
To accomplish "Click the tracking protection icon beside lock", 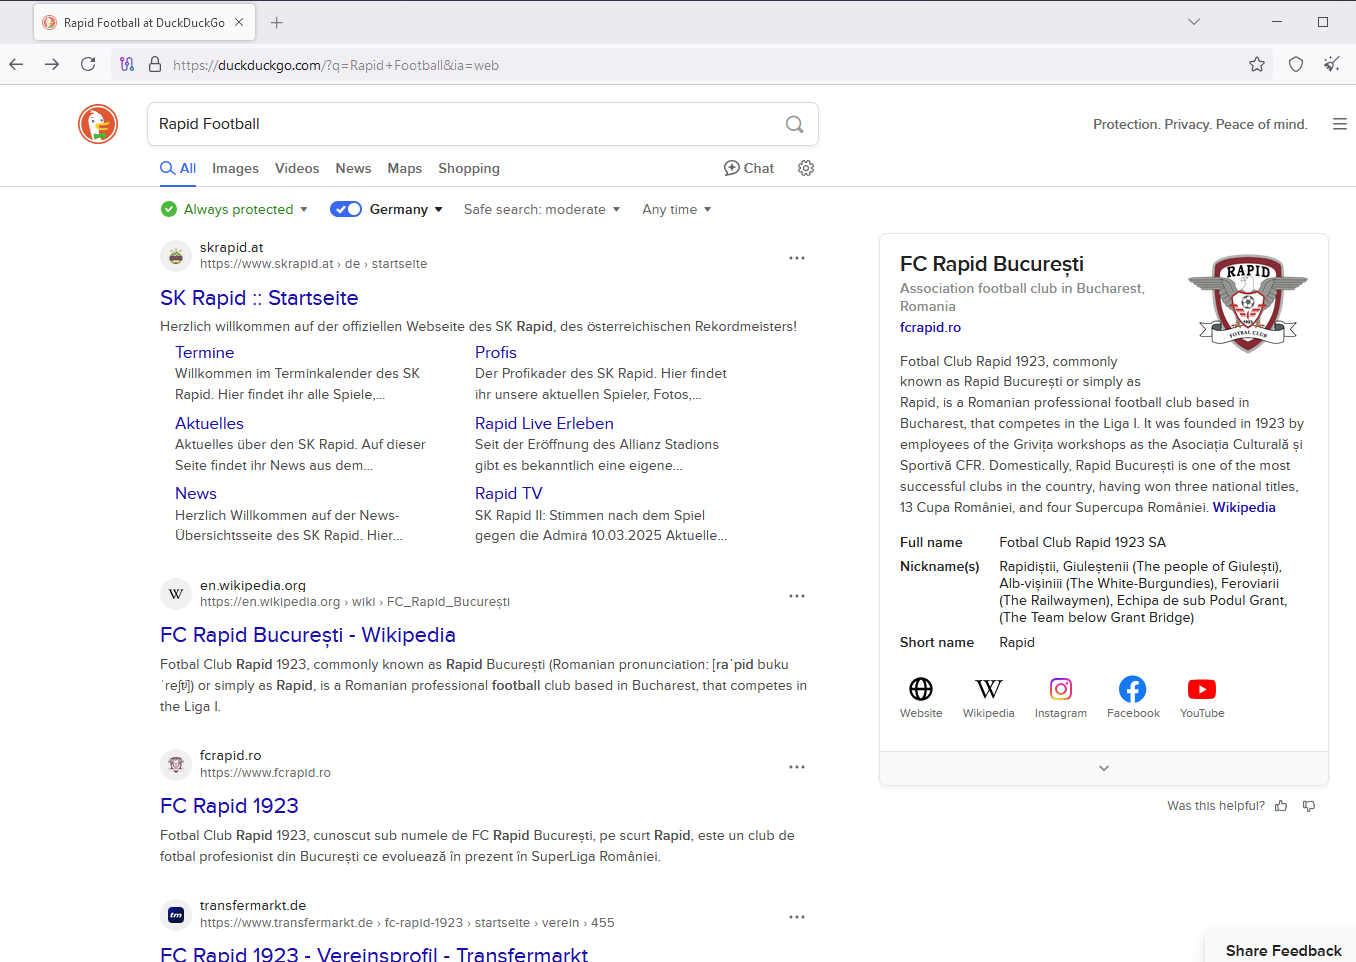I will 127,64.
